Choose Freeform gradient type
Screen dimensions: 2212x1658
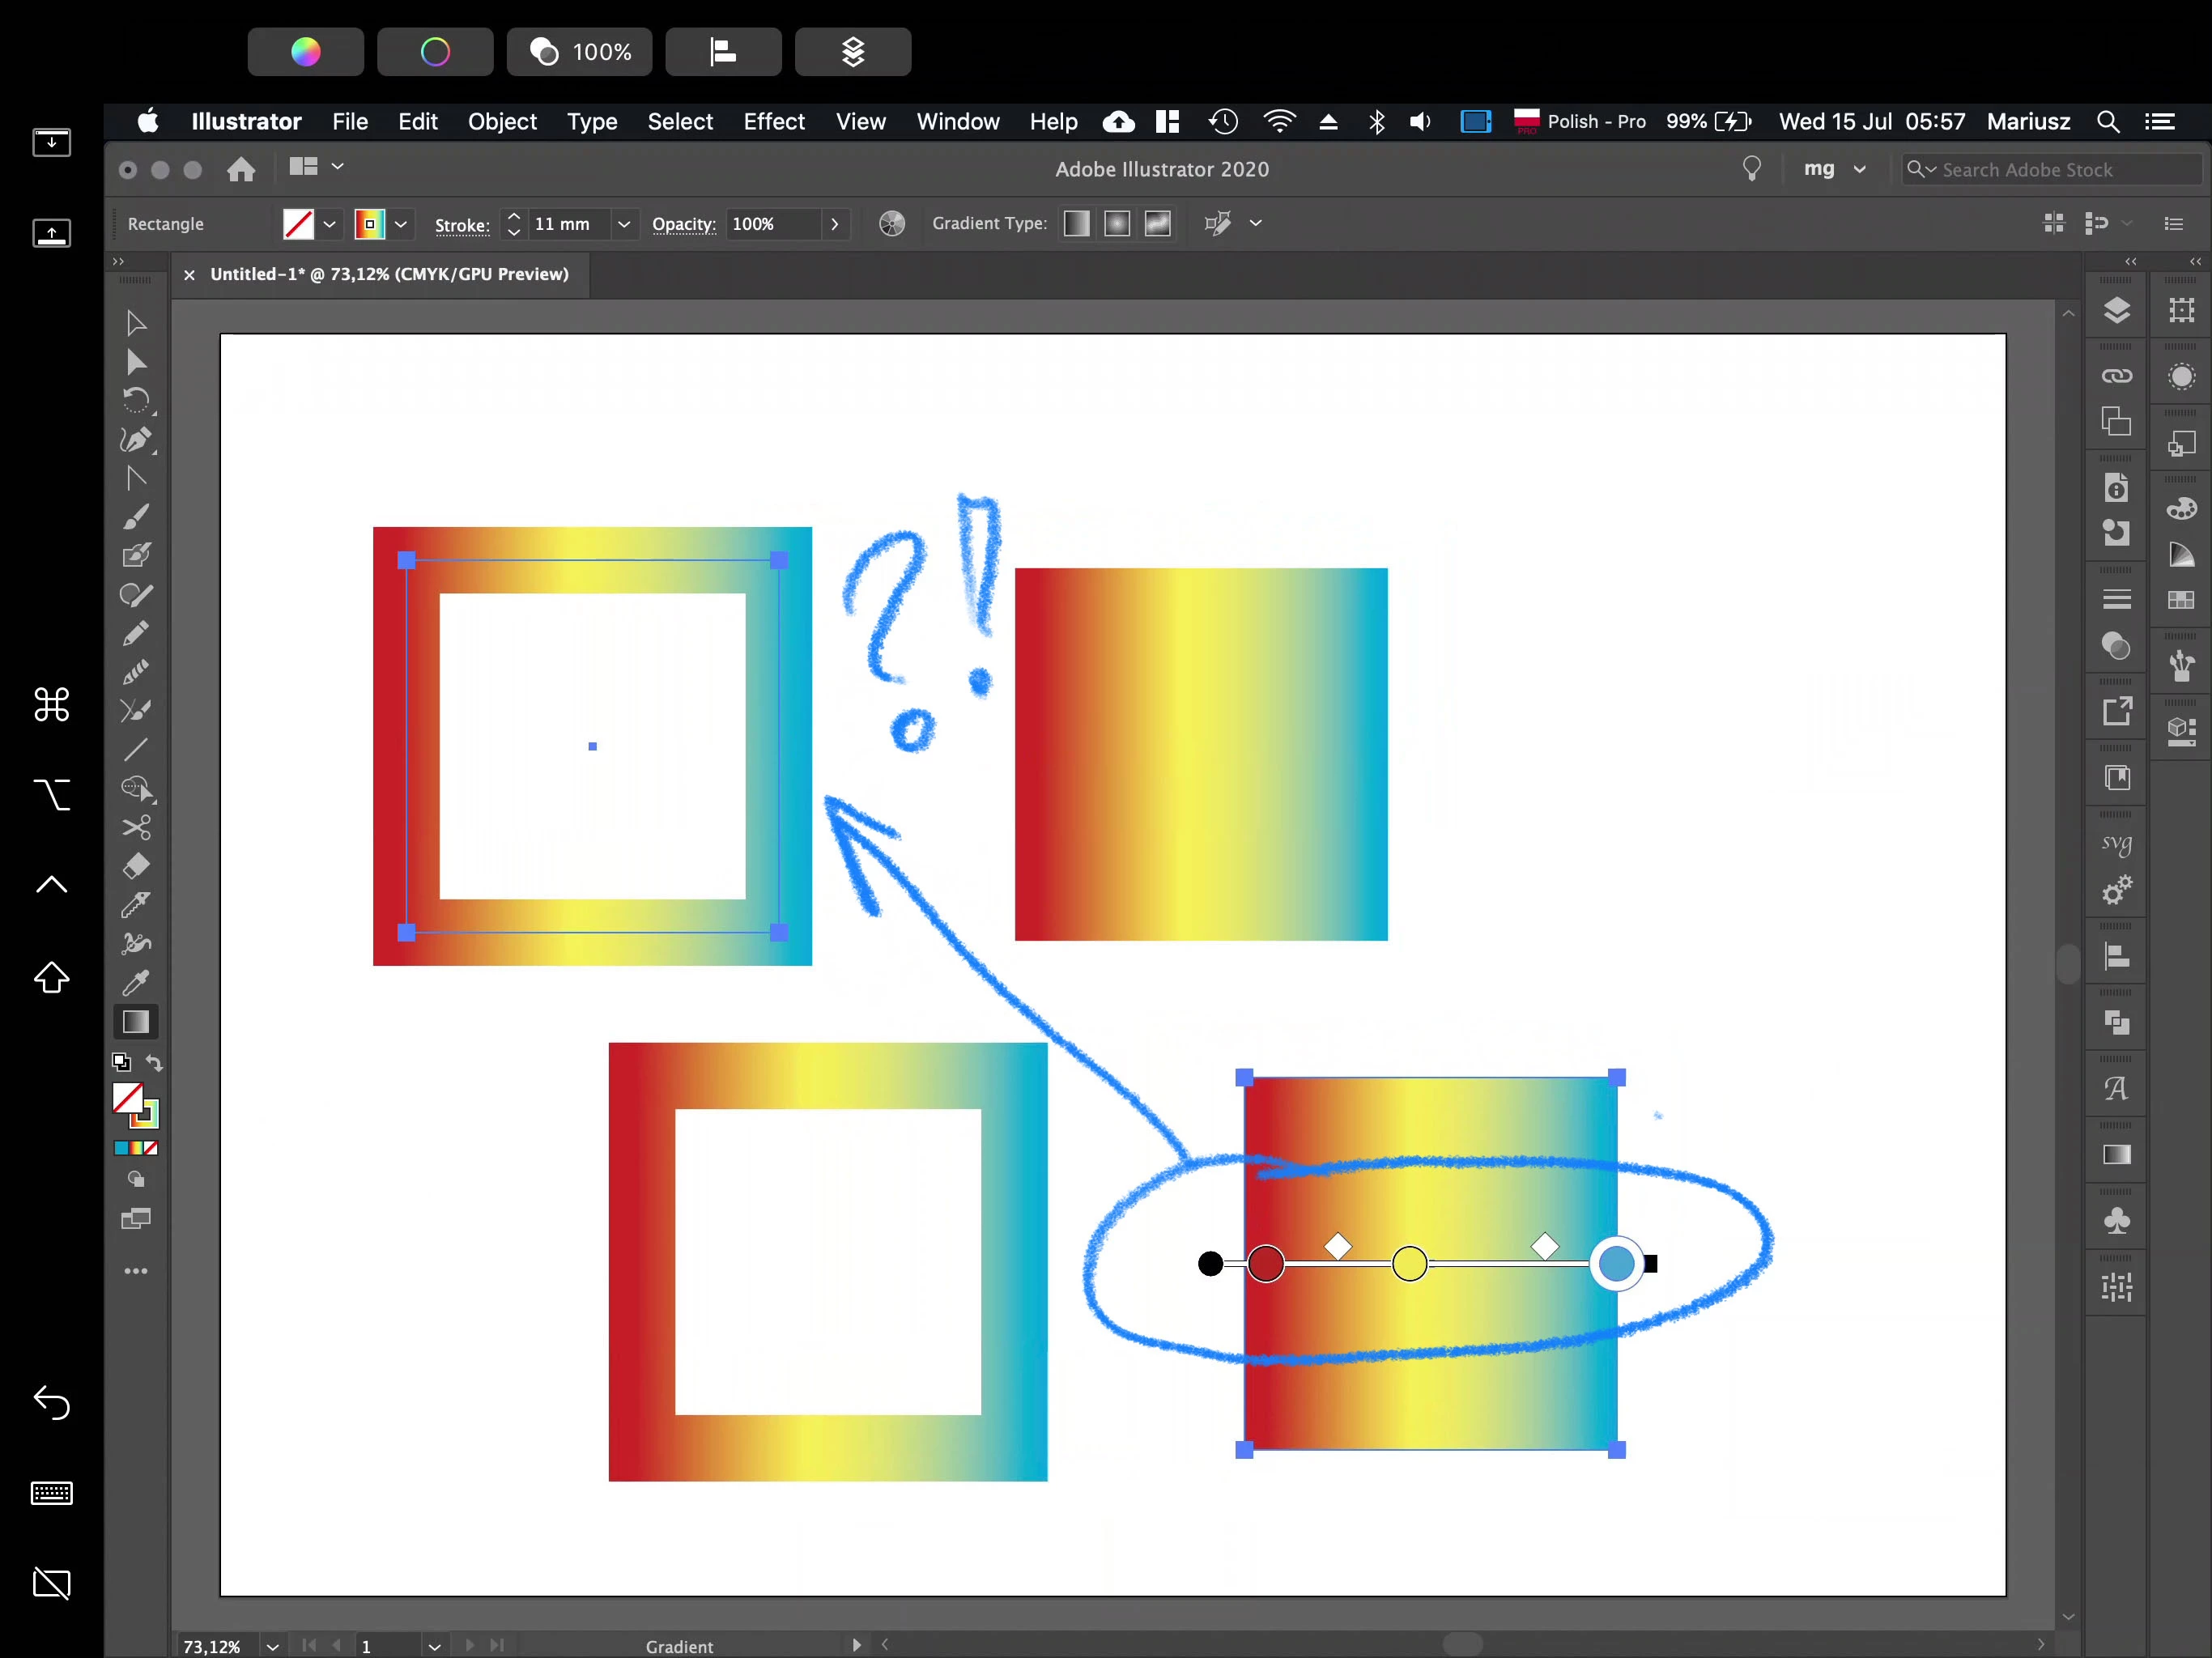click(1158, 224)
